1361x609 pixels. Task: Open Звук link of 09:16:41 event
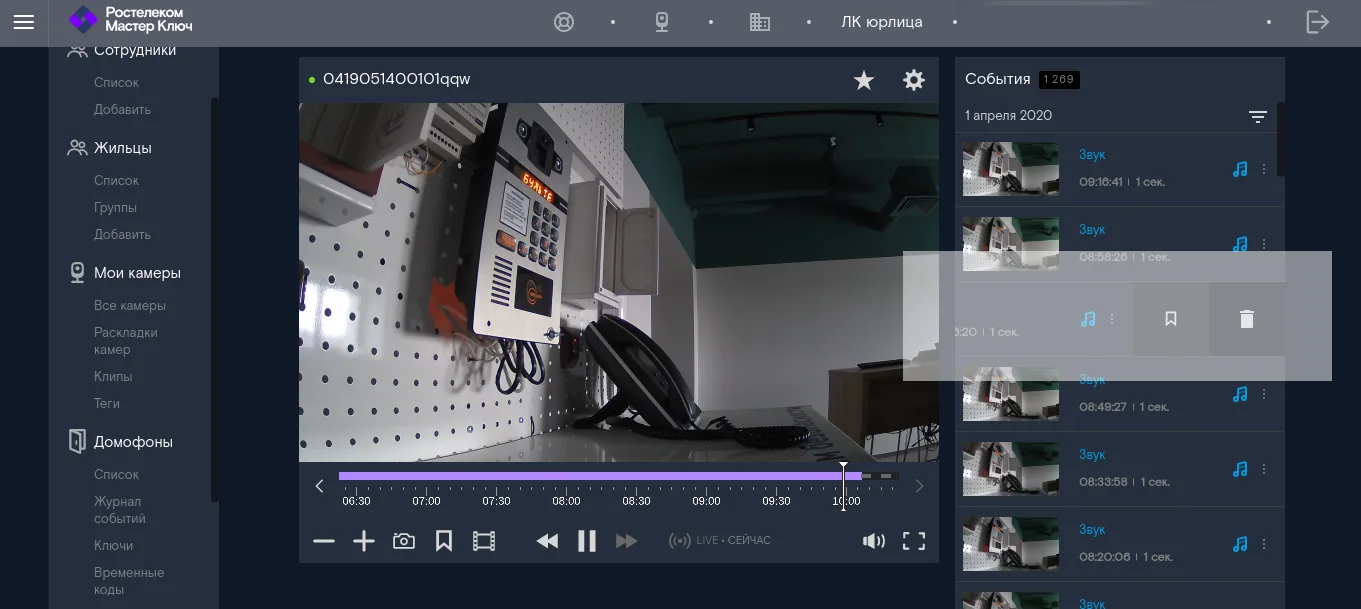pyautogui.click(x=1092, y=155)
